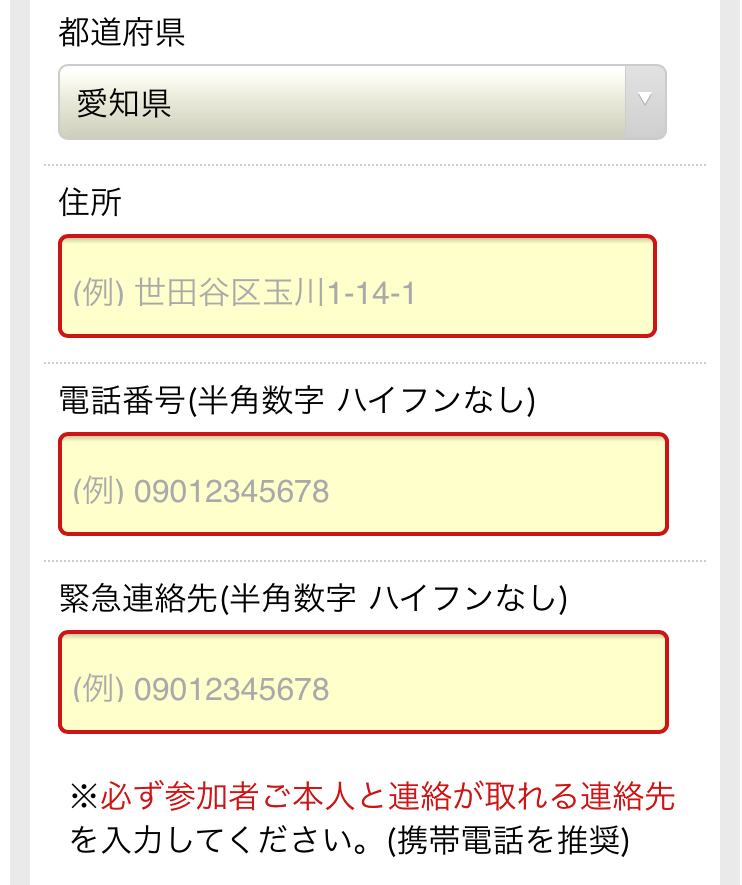Click the ※ mark before the red notice
Viewport: 742px width, 885px height.
[x=85, y=796]
